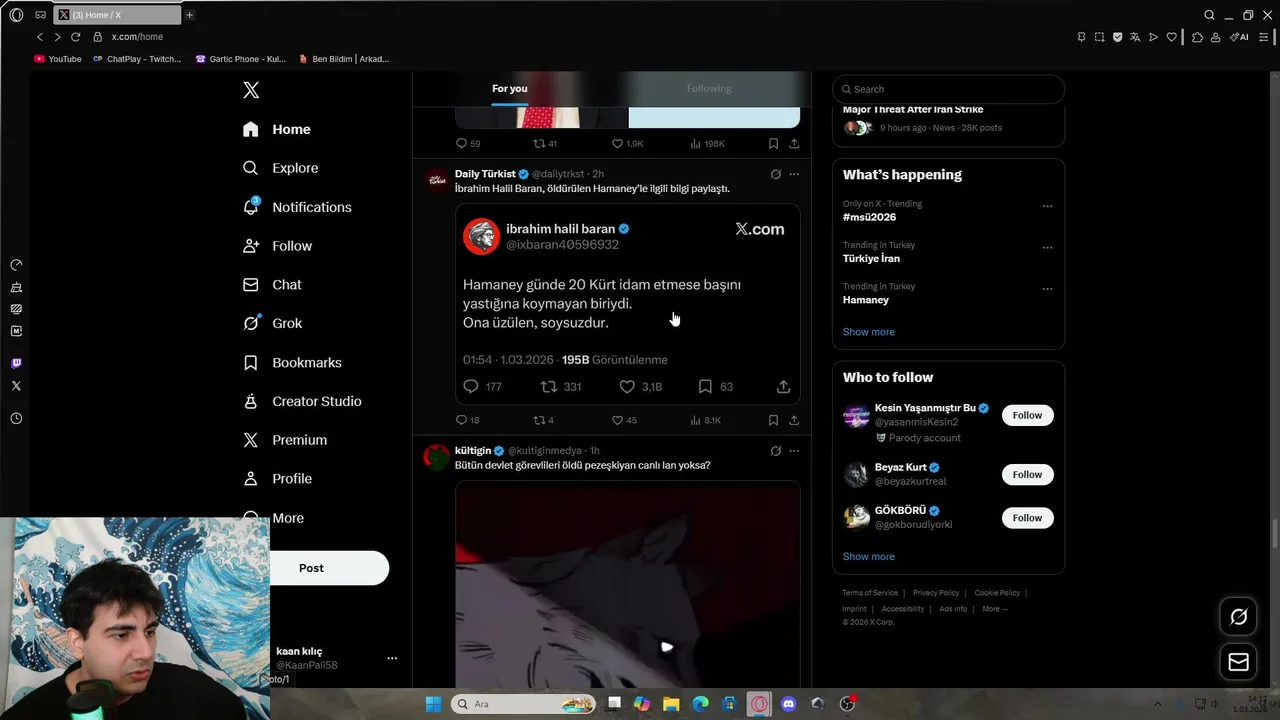The image size is (1280, 720).
Task: Like the Daily Türkist post with 45 likes
Action: 624,421
